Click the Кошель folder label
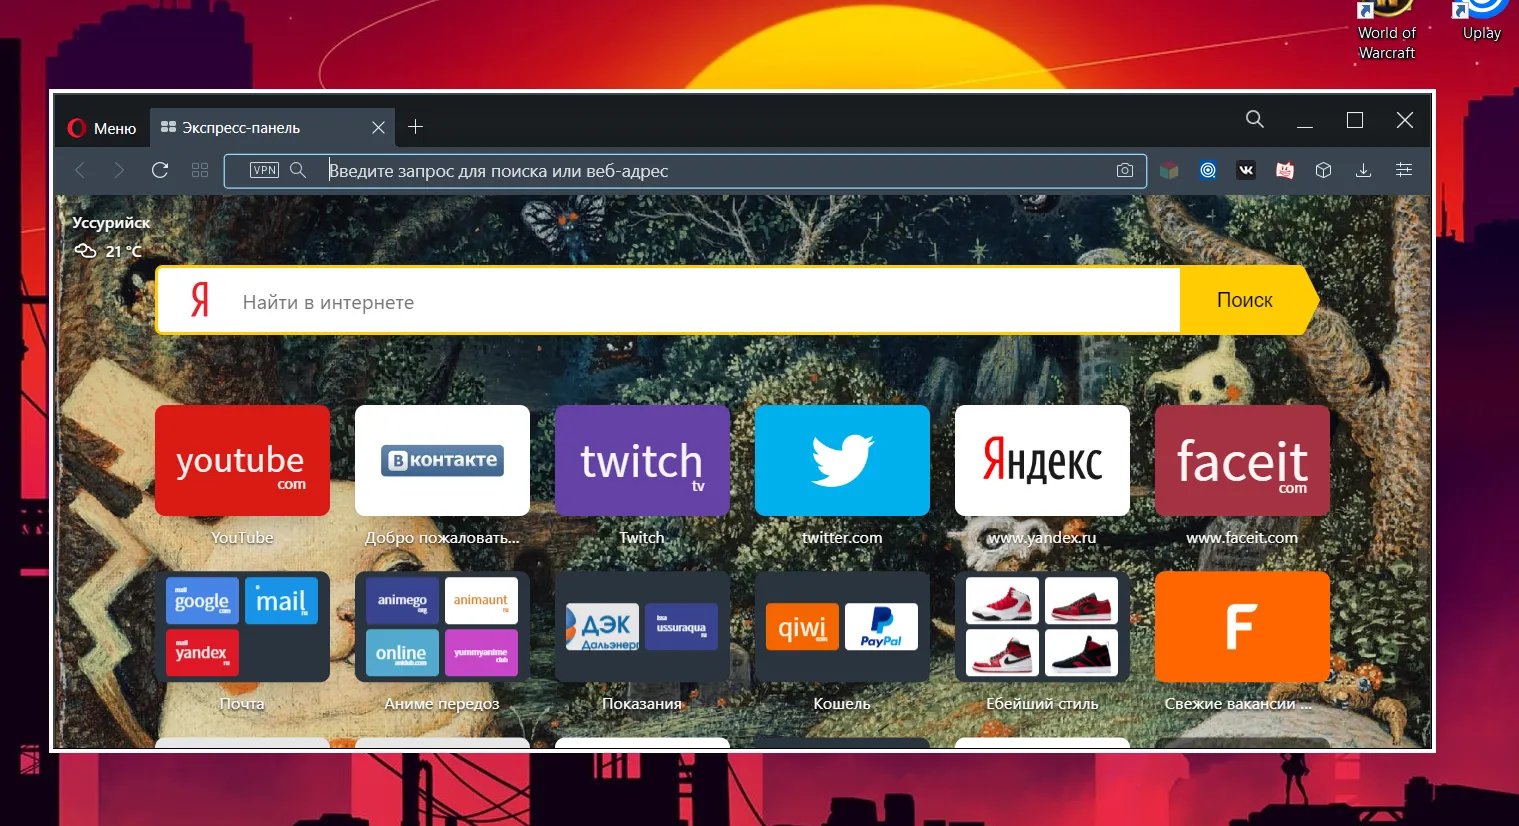Viewport: 1519px width, 826px height. tap(842, 704)
